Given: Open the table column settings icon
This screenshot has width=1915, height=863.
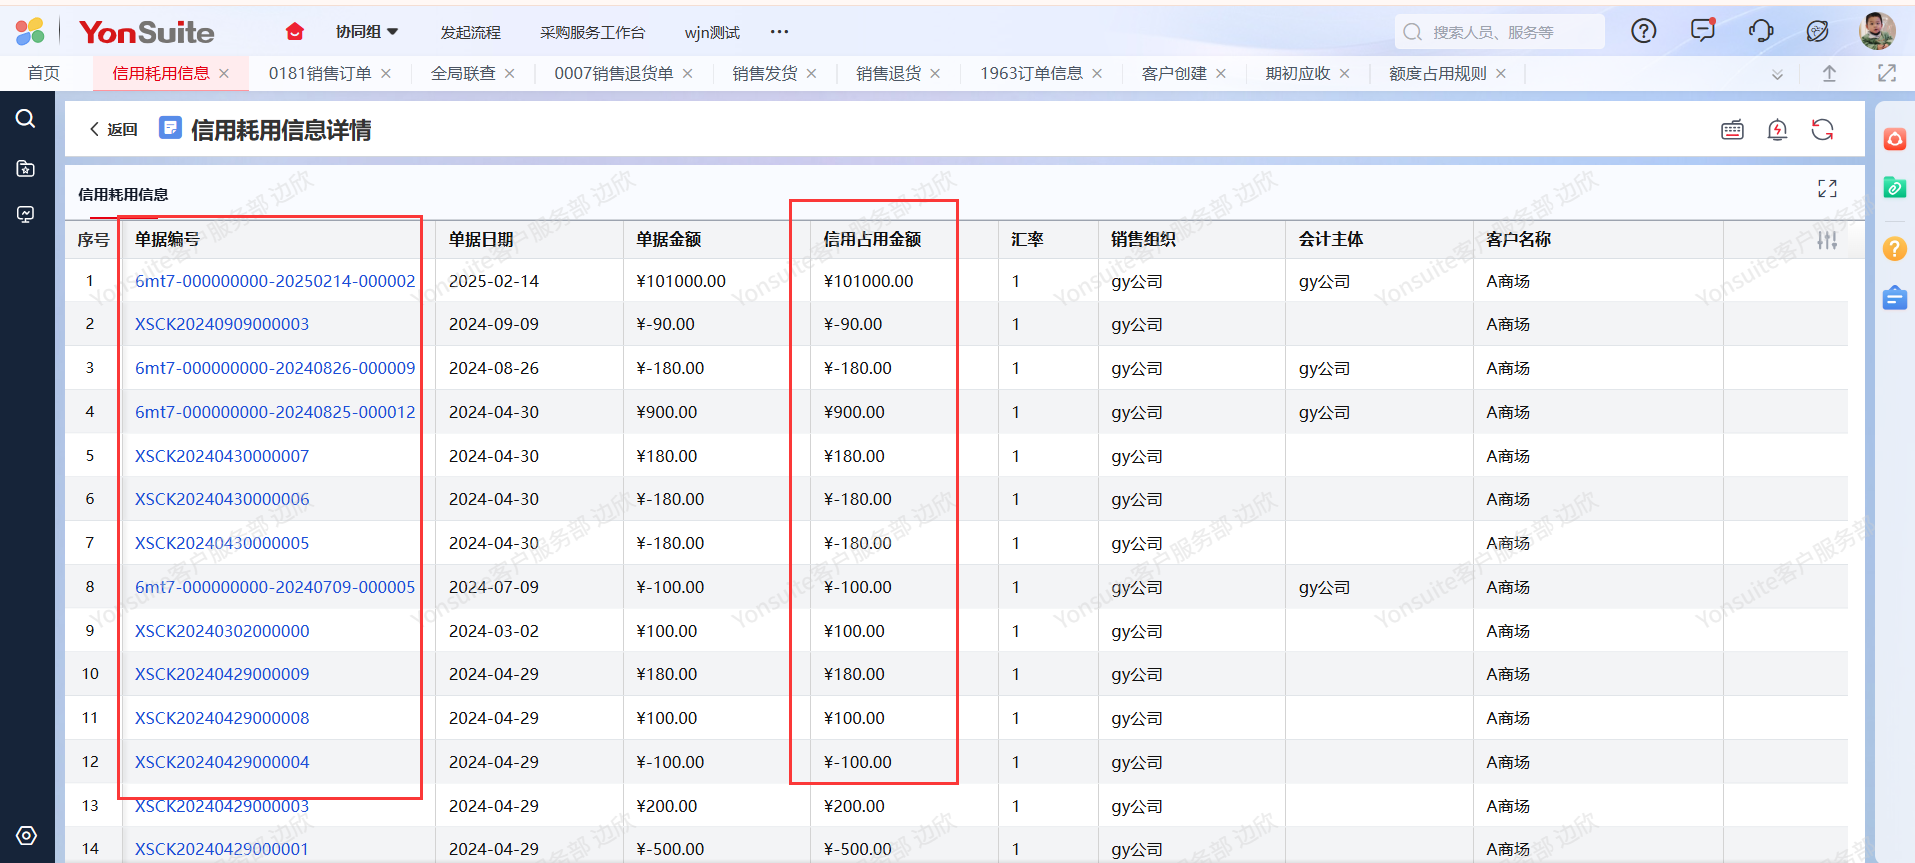Looking at the screenshot, I should click(x=1827, y=240).
